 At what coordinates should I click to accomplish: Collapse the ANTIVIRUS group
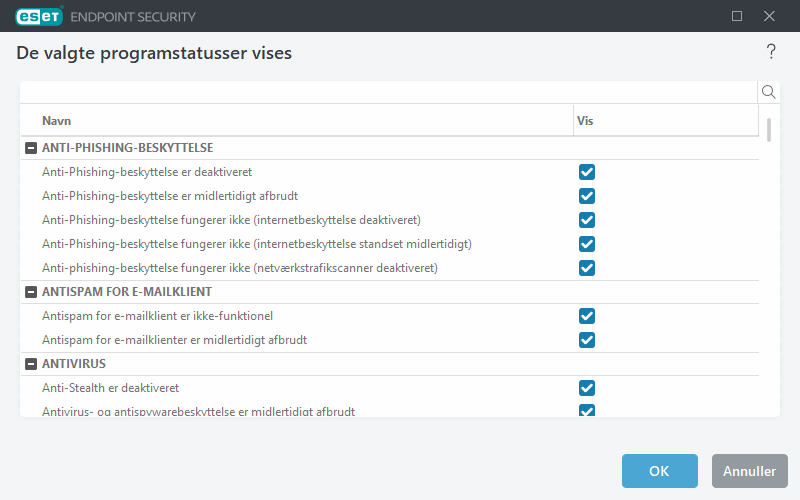(31, 364)
